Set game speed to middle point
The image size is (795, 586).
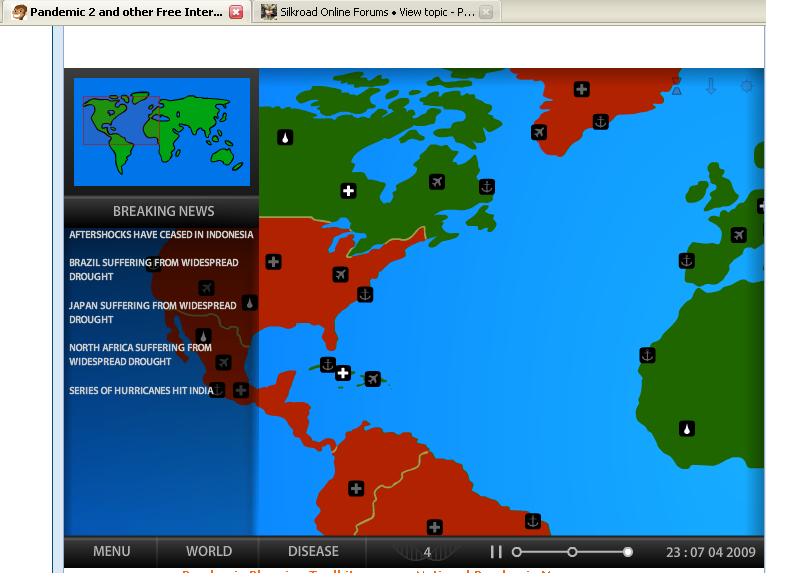pos(572,552)
